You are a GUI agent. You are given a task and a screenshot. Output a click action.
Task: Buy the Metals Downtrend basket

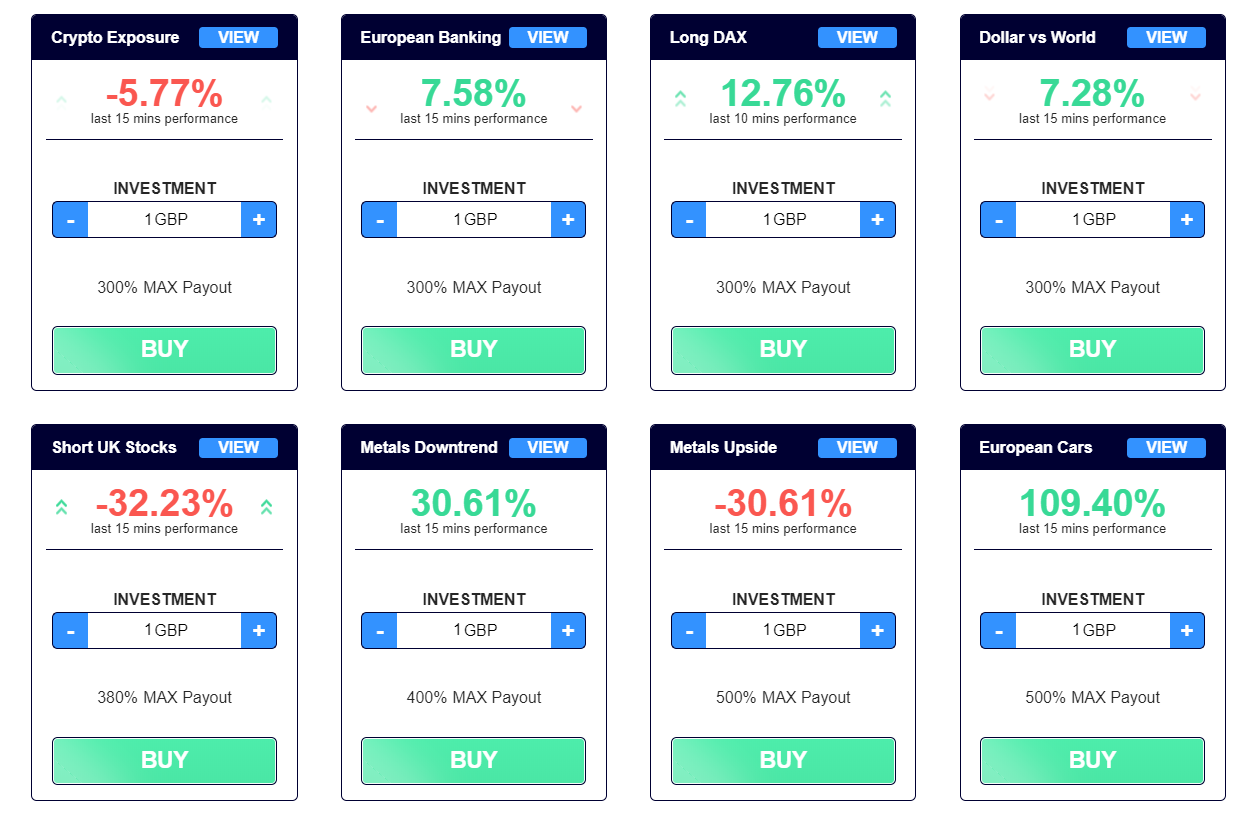tap(473, 760)
